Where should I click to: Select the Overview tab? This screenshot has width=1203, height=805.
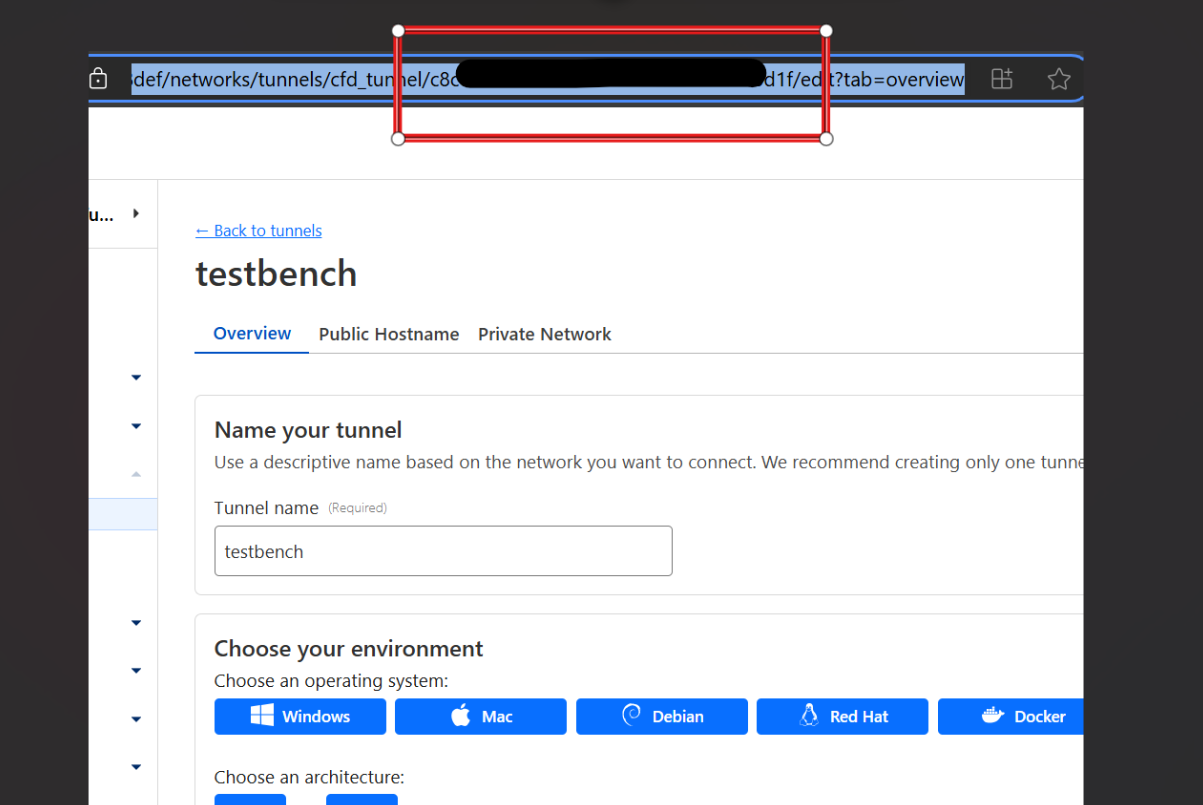point(252,333)
